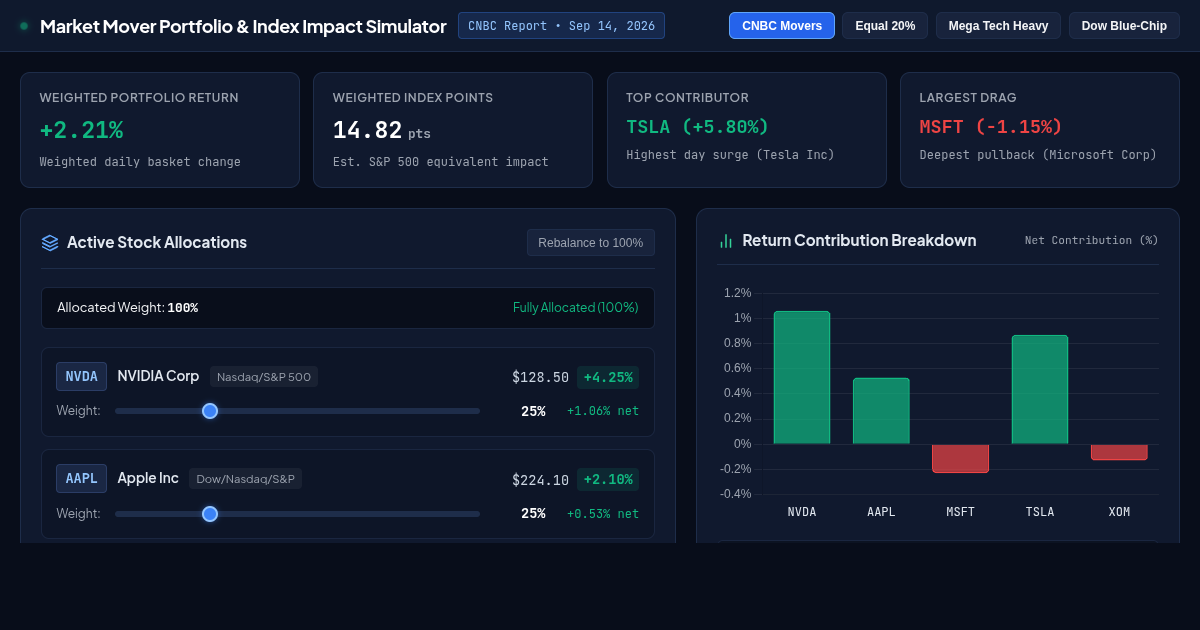
Task: Click the MSFT (-1.15%) largest drag value
Action: pos(991,127)
